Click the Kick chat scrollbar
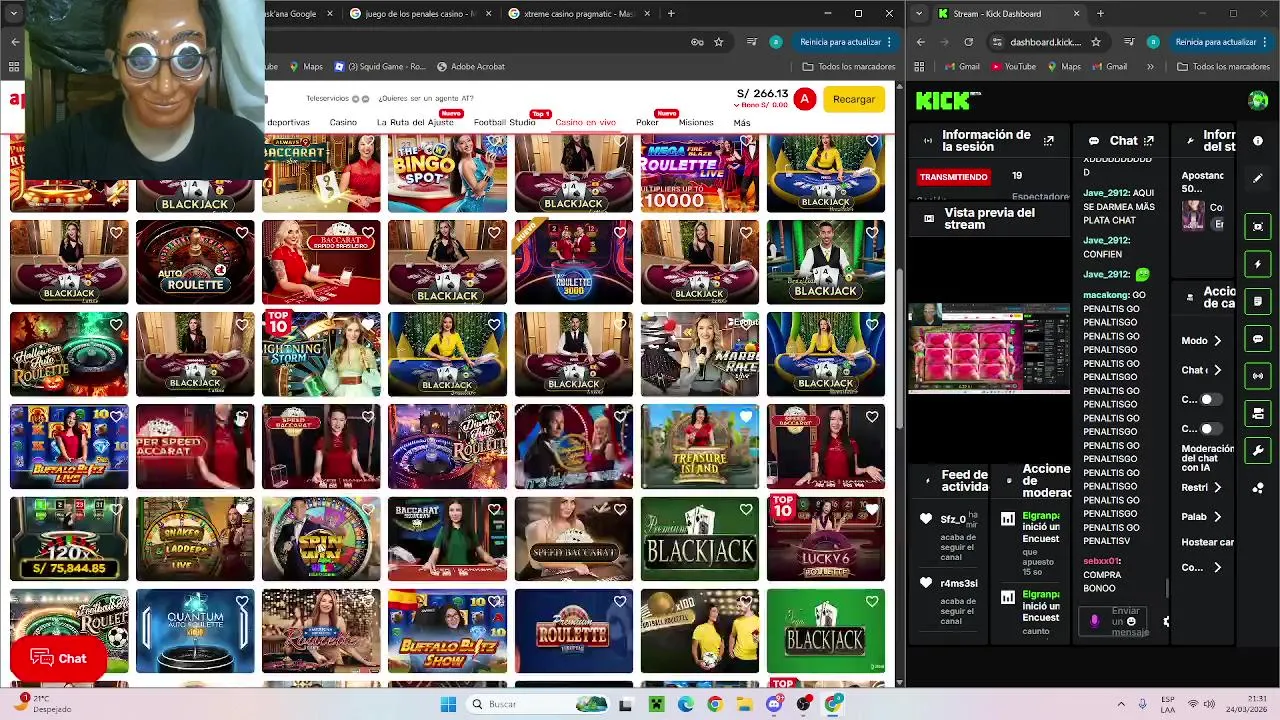The image size is (1280, 720). coord(1166,589)
